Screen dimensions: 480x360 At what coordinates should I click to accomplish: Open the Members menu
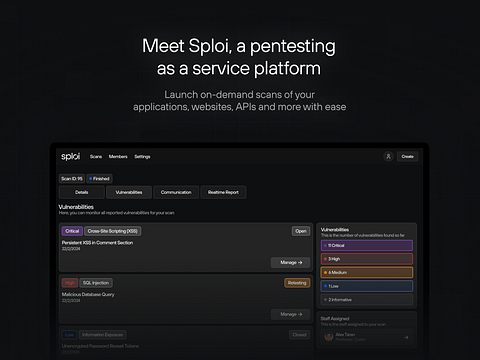coord(118,157)
